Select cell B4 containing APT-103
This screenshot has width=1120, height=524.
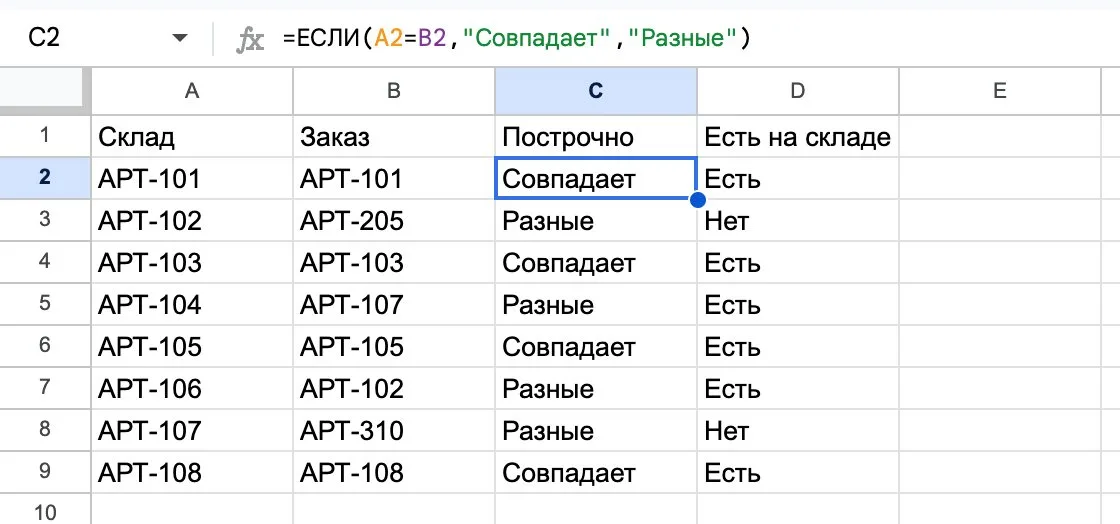click(x=394, y=262)
